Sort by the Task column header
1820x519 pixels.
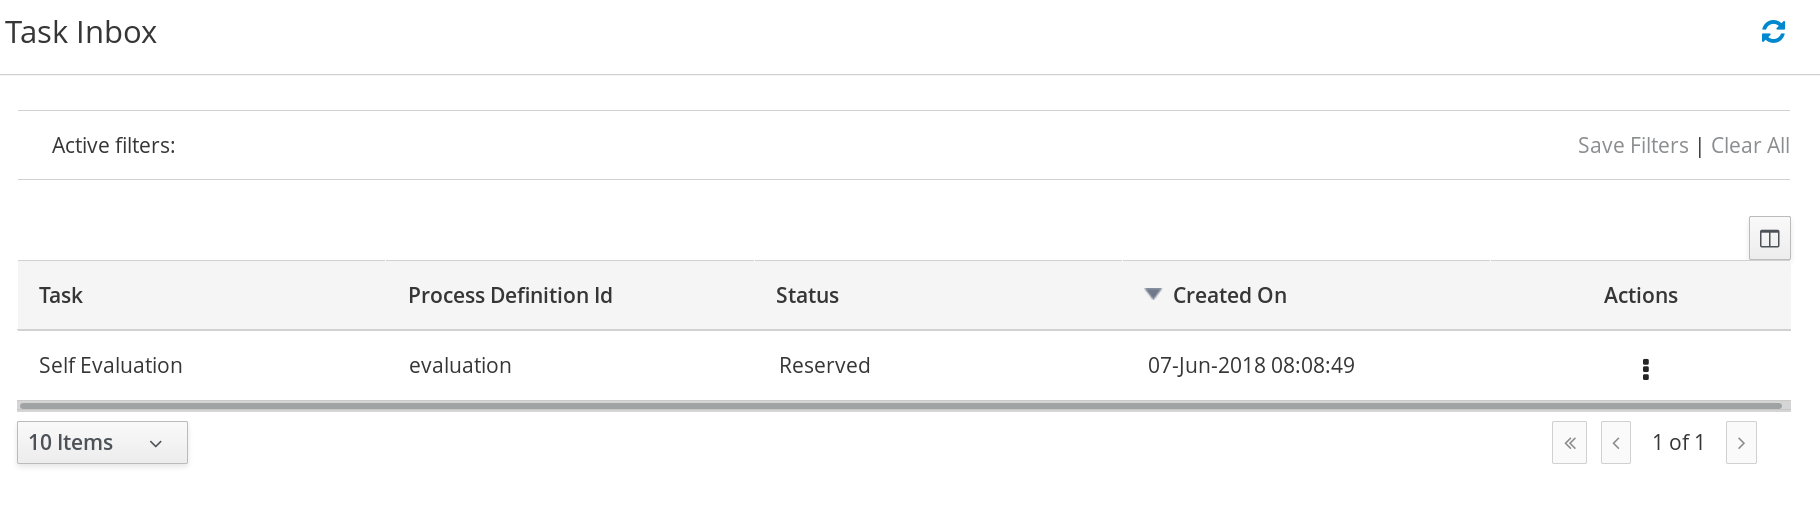pyautogui.click(x=61, y=295)
